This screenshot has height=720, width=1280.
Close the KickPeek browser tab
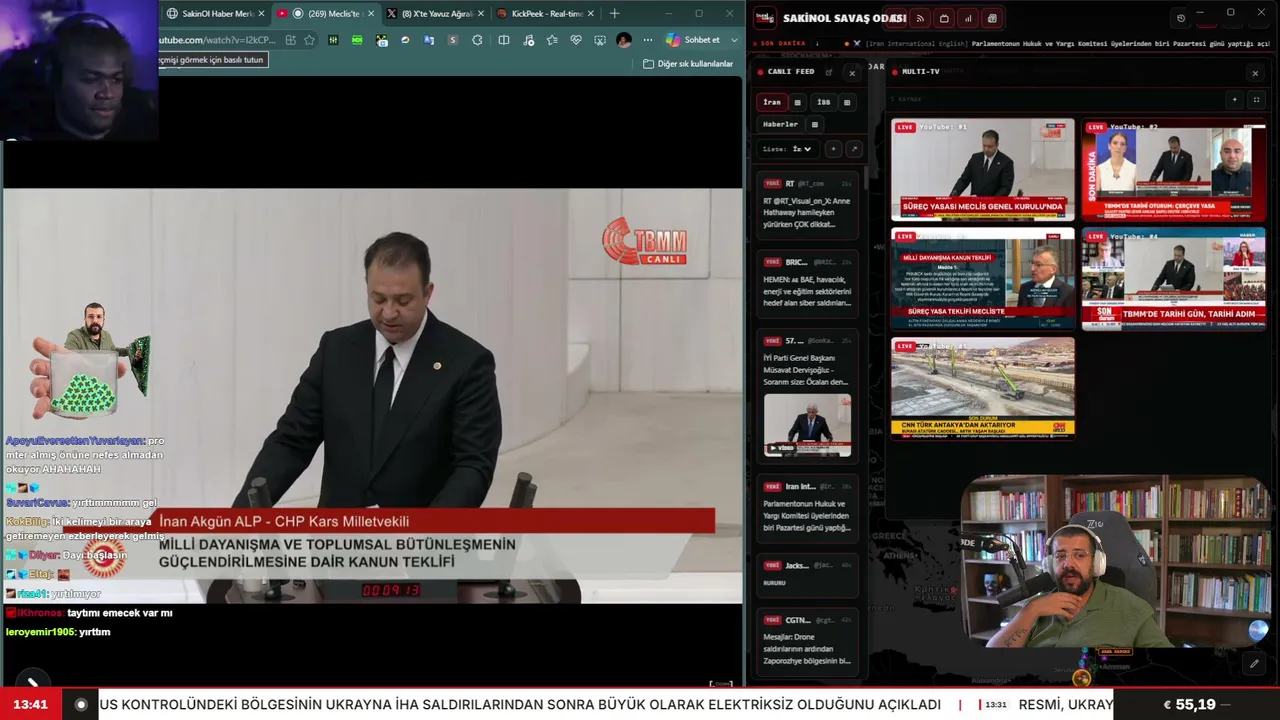[590, 14]
